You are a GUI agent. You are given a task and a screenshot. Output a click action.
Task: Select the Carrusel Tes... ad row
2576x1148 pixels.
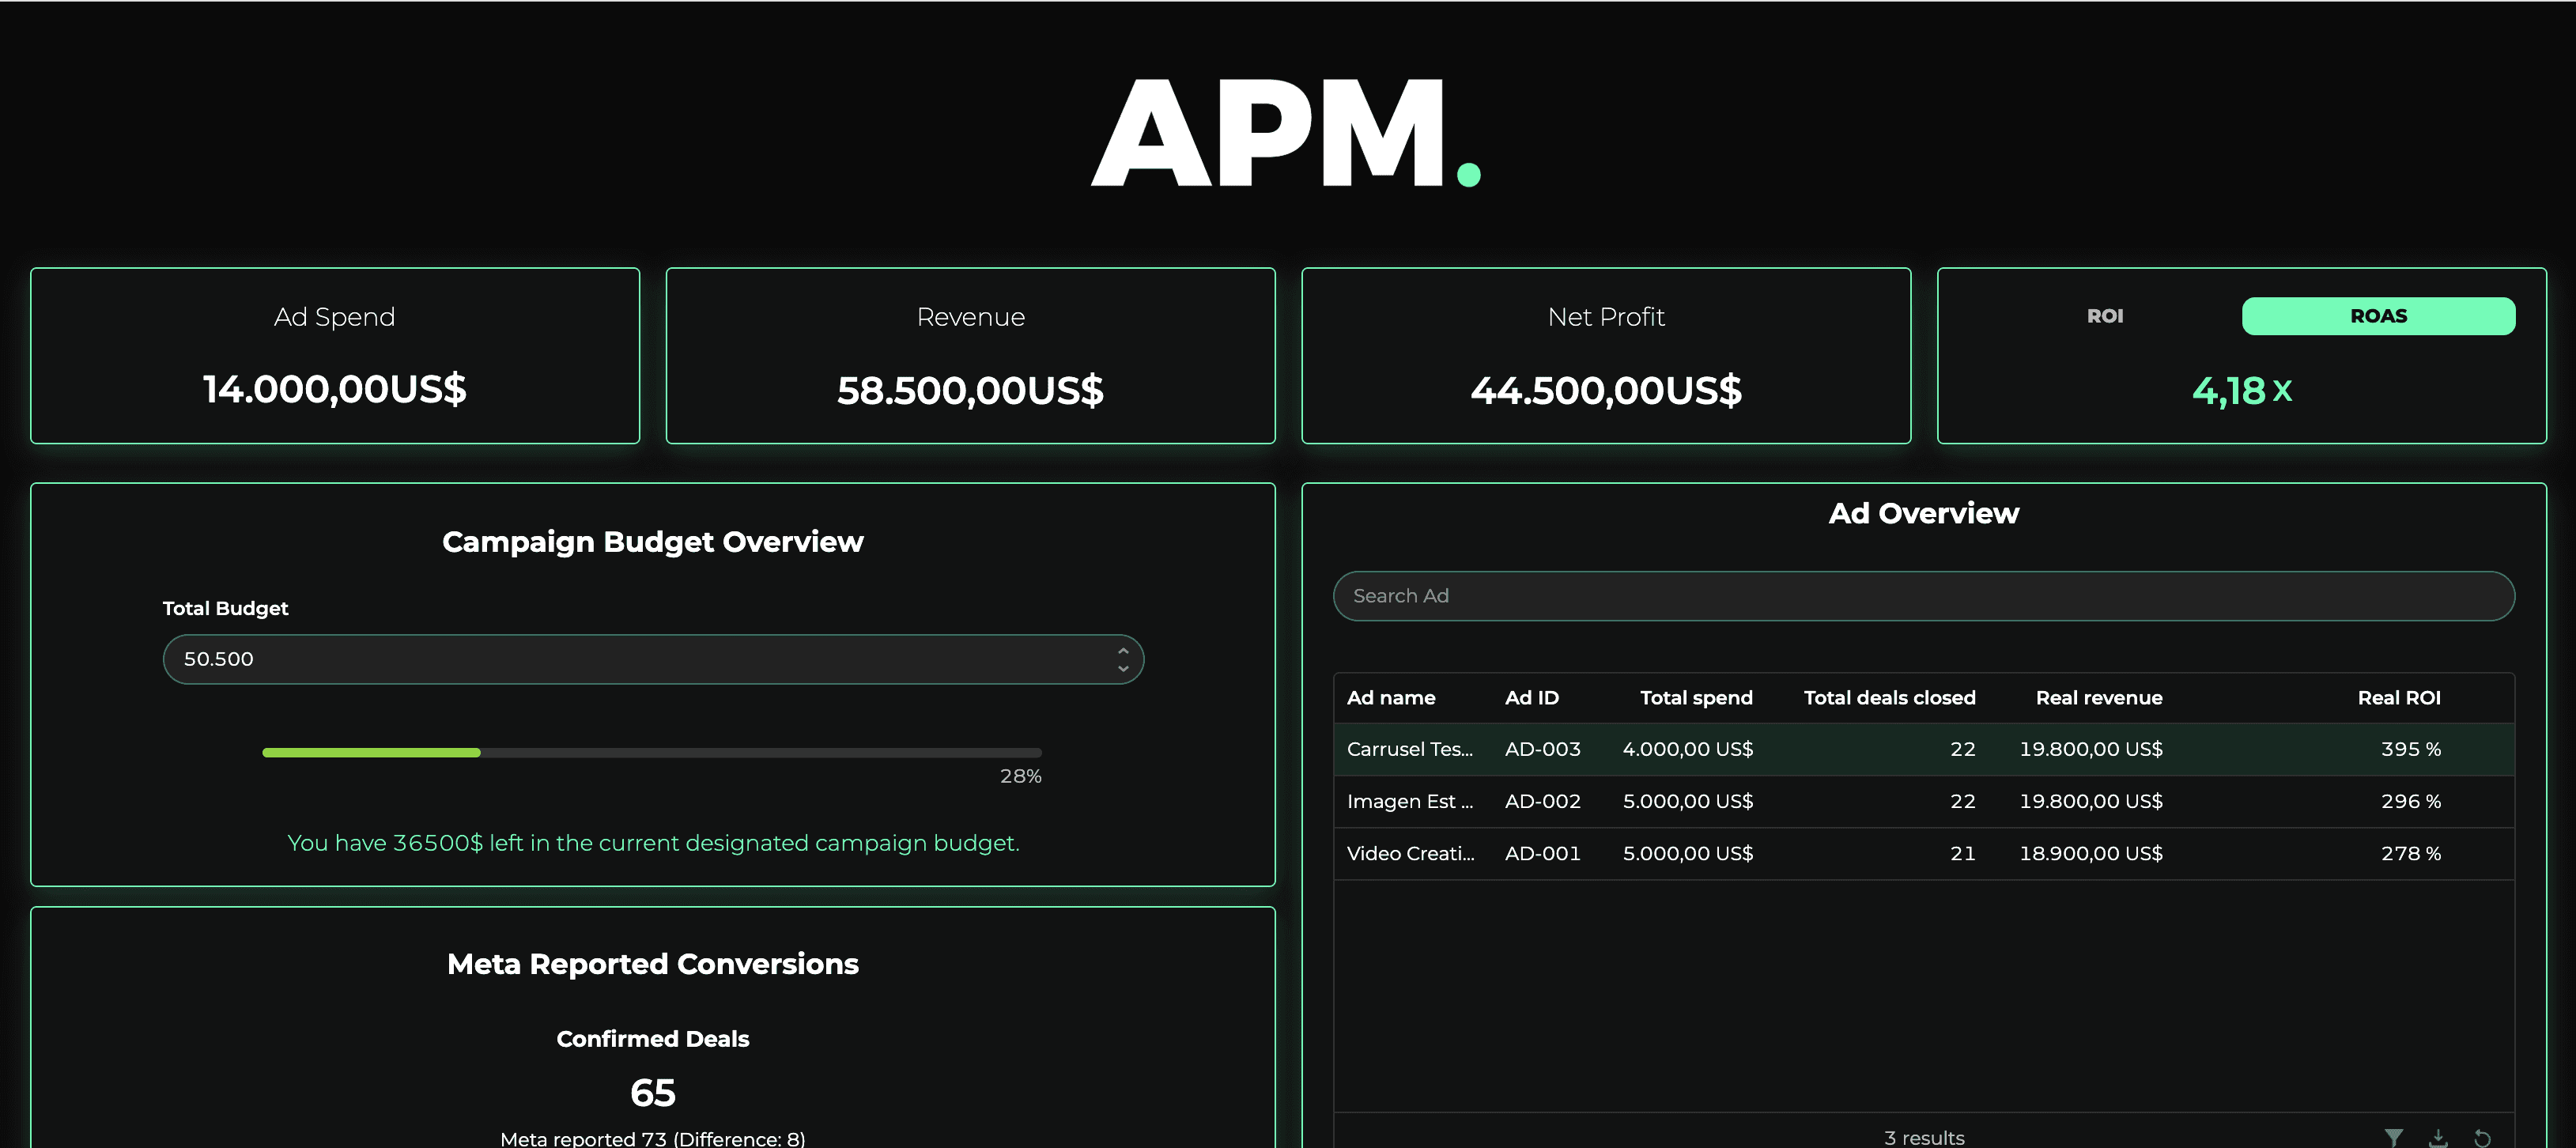pos(1410,749)
